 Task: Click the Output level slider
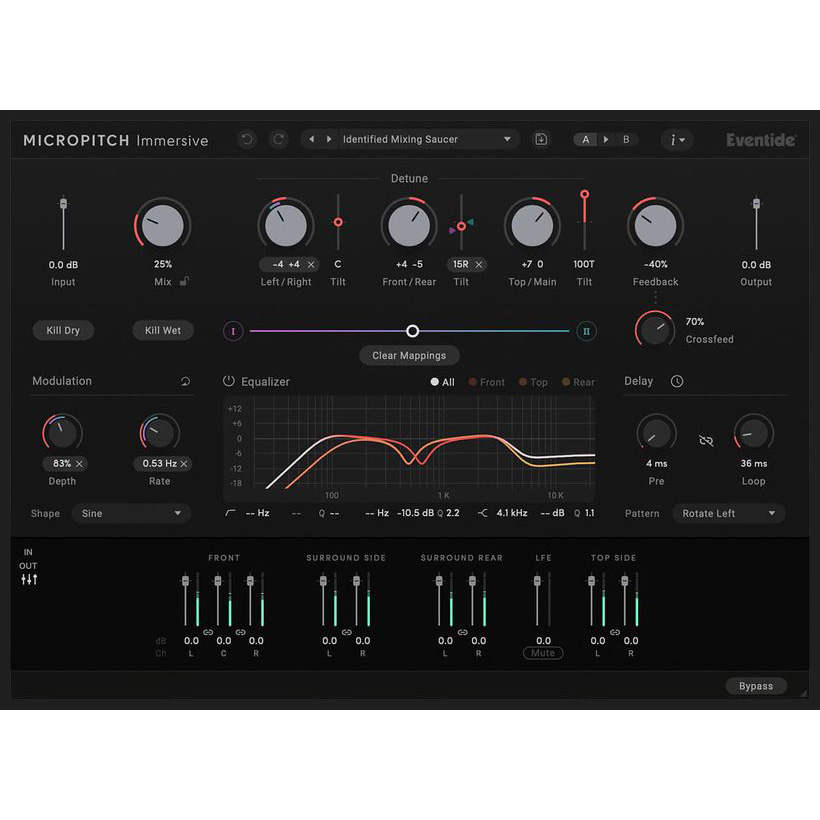click(x=756, y=223)
